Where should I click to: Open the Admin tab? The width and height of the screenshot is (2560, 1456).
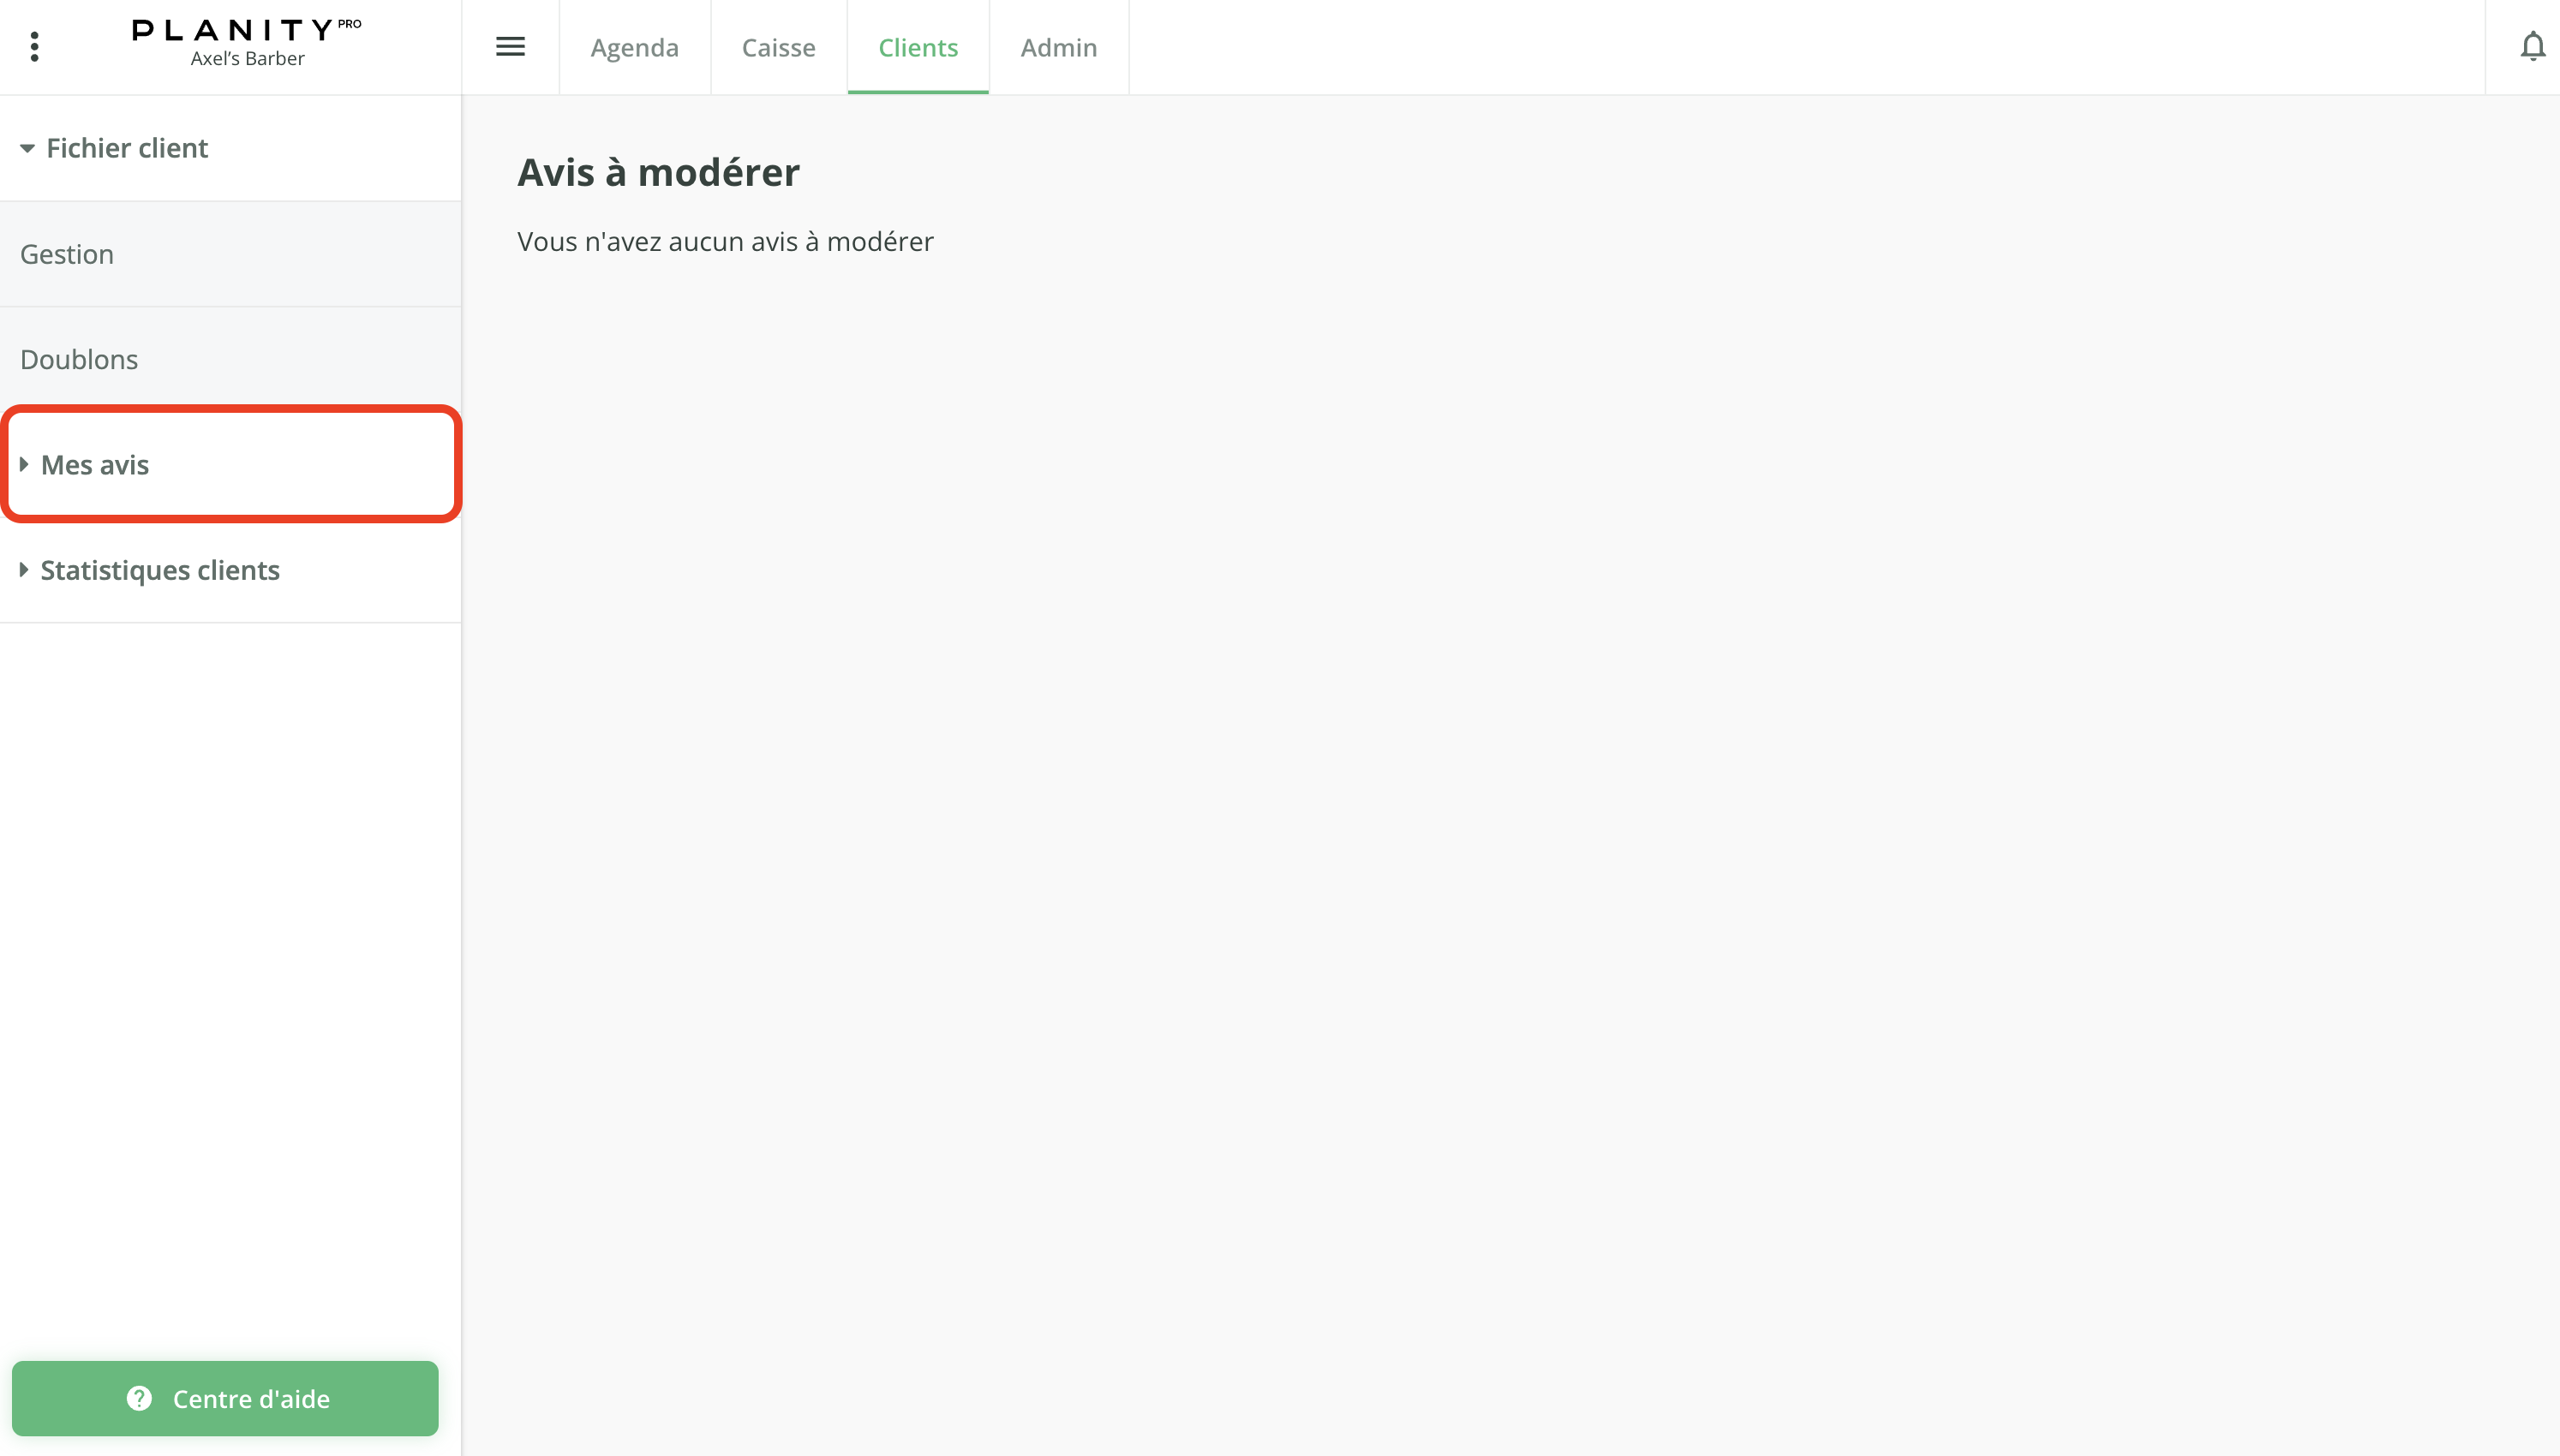coord(1058,47)
